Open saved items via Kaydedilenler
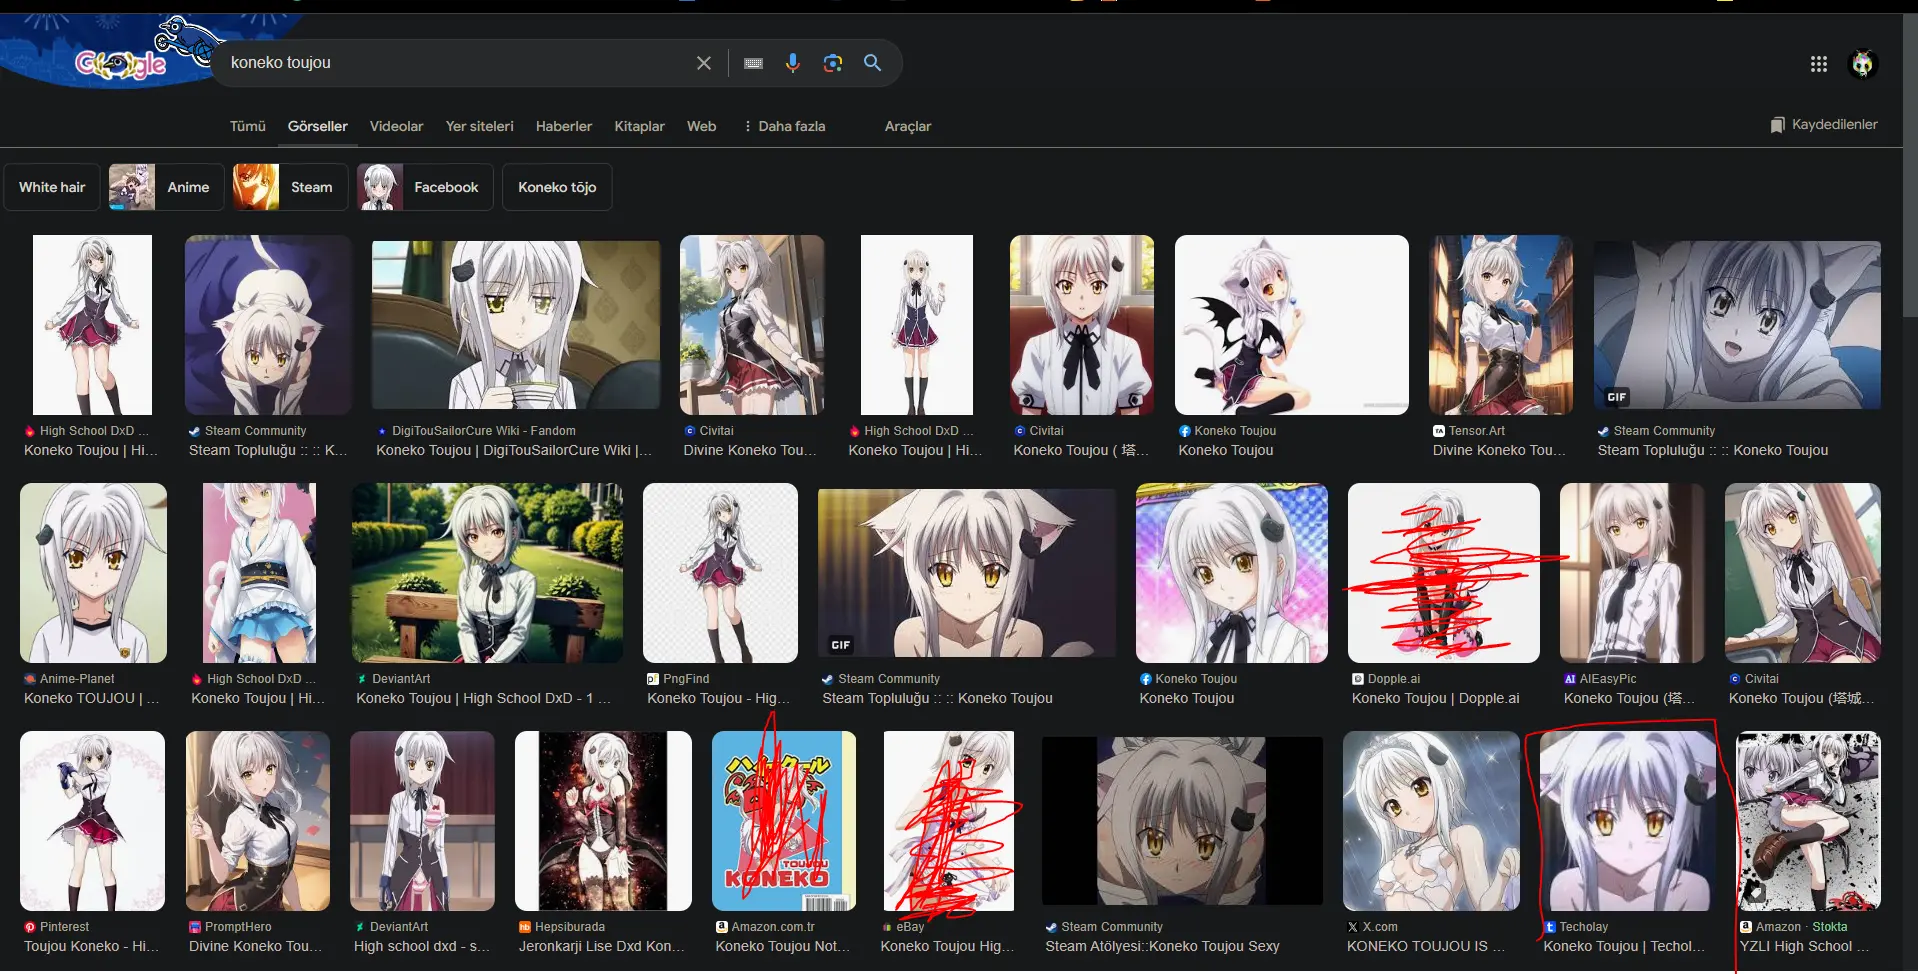This screenshot has width=1918, height=974. pyautogui.click(x=1824, y=125)
